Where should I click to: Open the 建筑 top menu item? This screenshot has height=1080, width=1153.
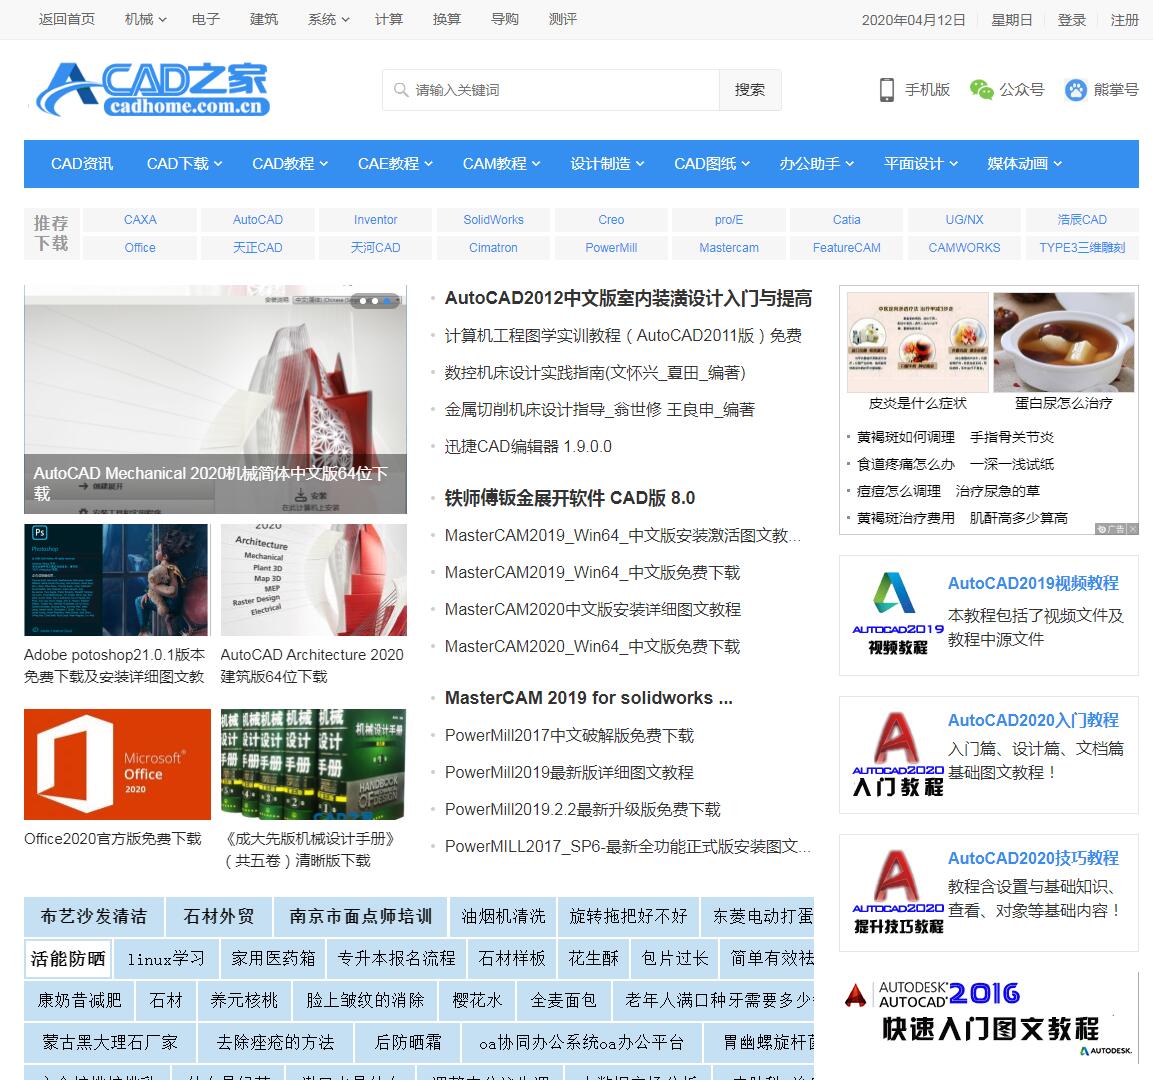pos(264,19)
